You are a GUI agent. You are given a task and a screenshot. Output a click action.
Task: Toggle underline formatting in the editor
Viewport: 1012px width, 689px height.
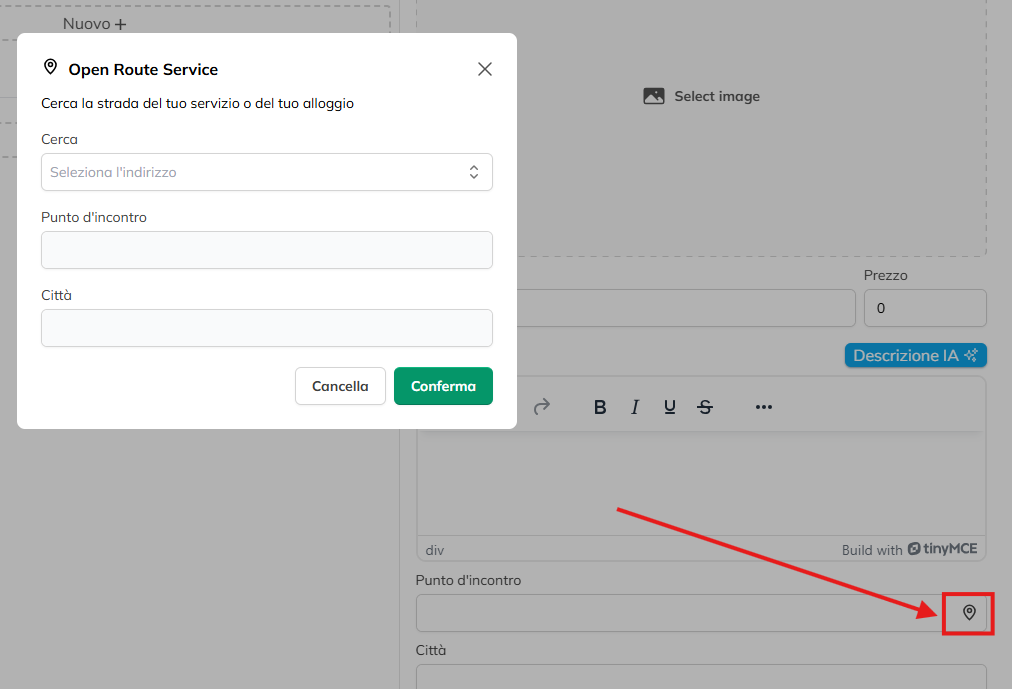(x=670, y=407)
